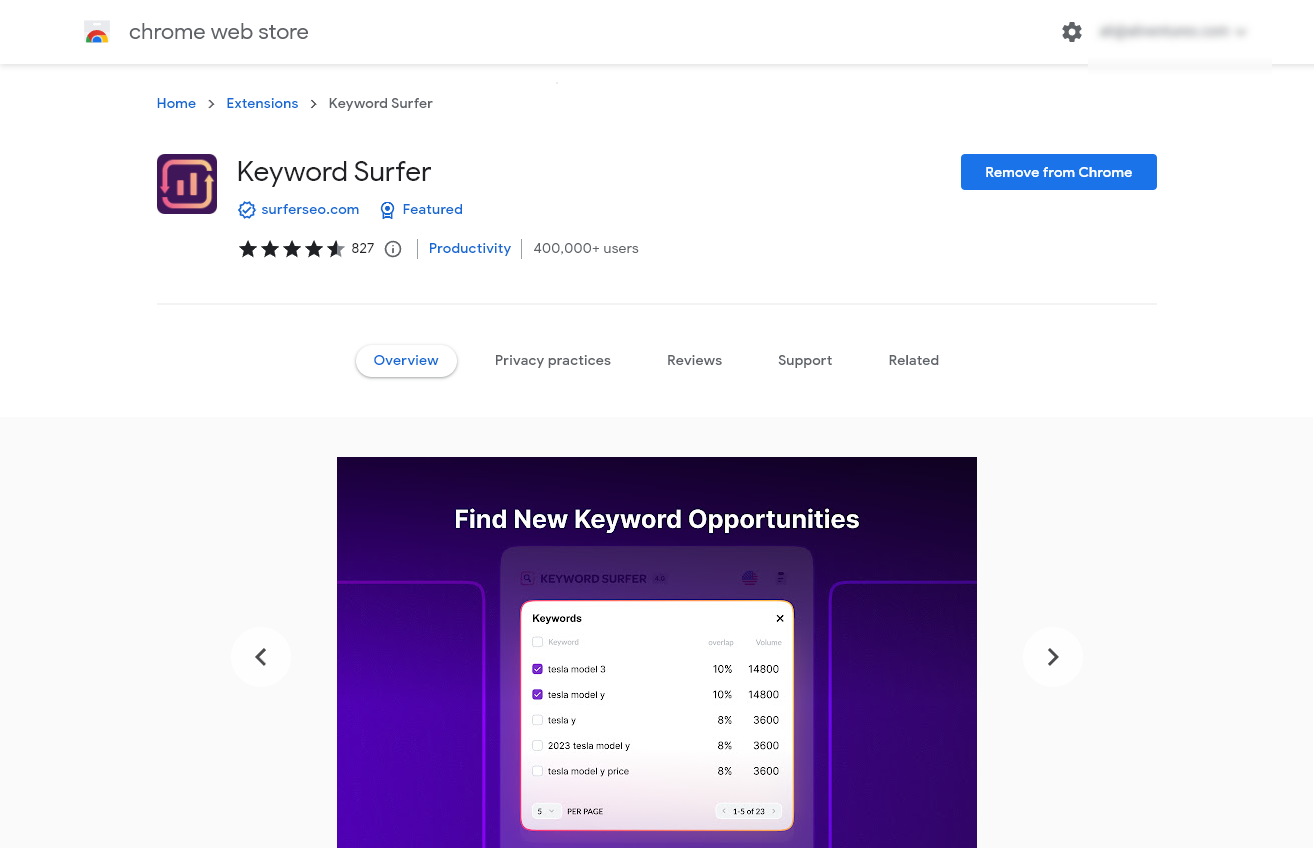Switch to the Reviews tab

[694, 360]
